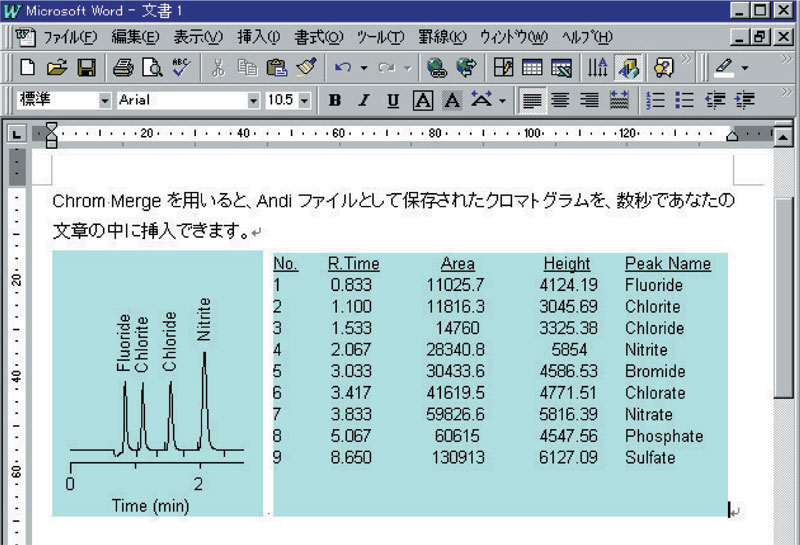This screenshot has height=545, width=800.
Task: Change text direction with vertical text icon
Action: click(597, 67)
